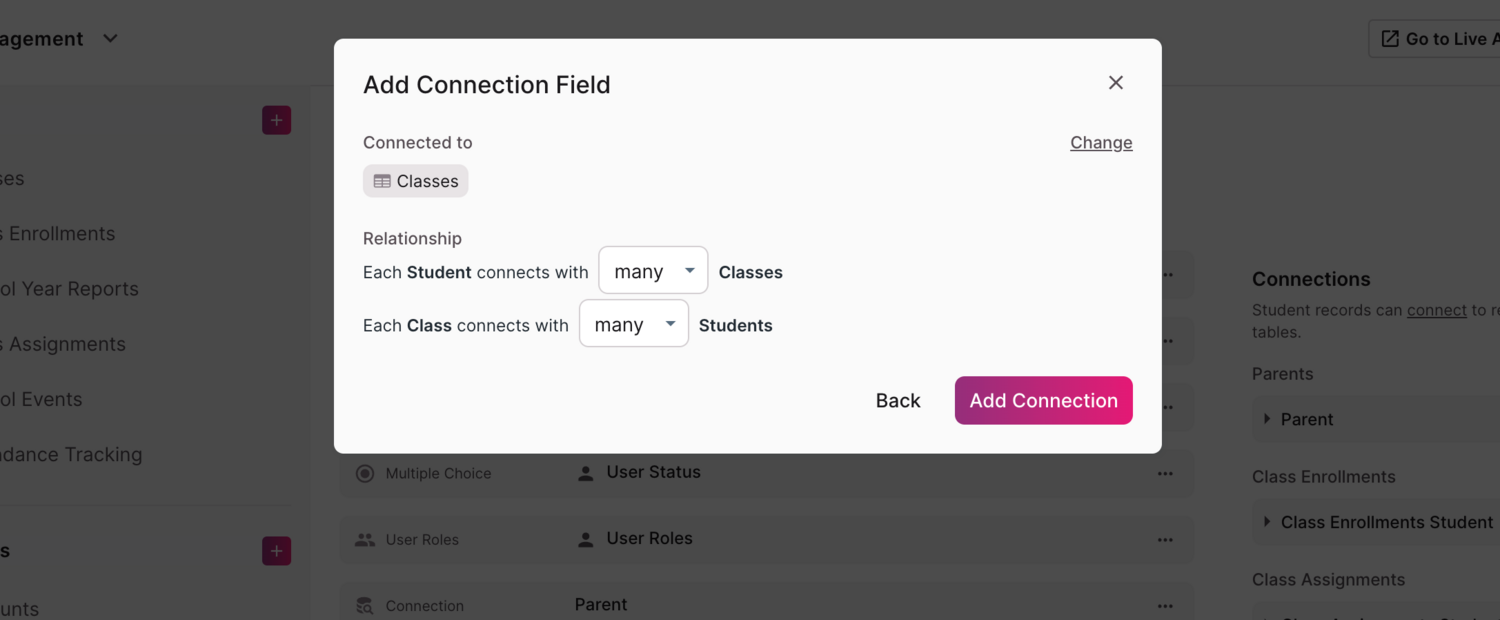
Task: Open the 'many' dropdown for Student connections
Action: (x=652, y=270)
